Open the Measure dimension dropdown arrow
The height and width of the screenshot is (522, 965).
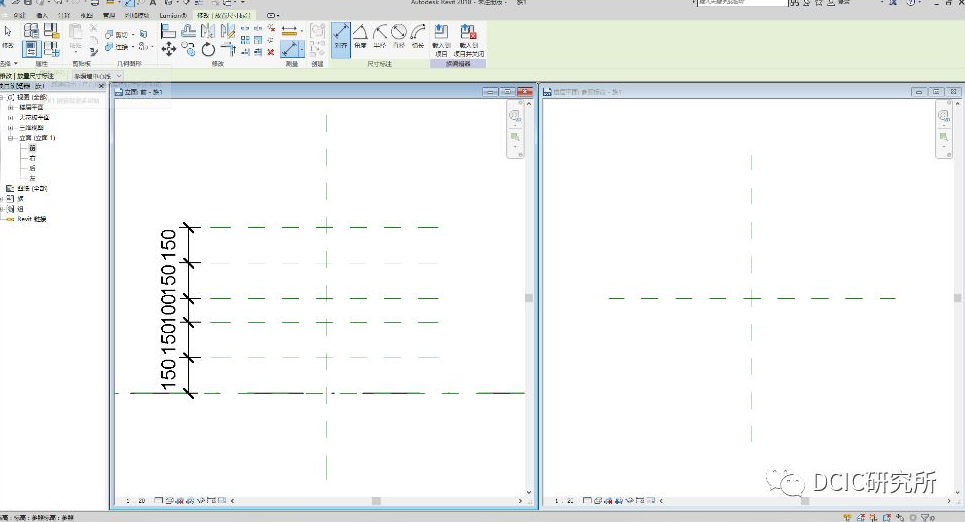pyautogui.click(x=302, y=49)
